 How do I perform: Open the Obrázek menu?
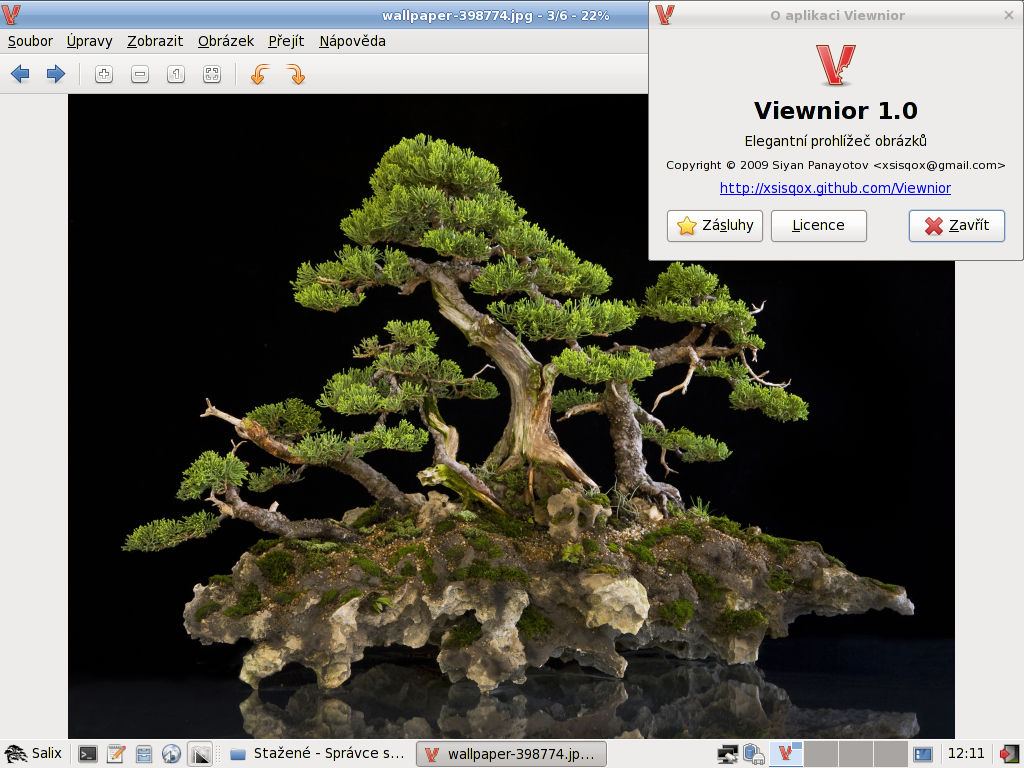226,41
